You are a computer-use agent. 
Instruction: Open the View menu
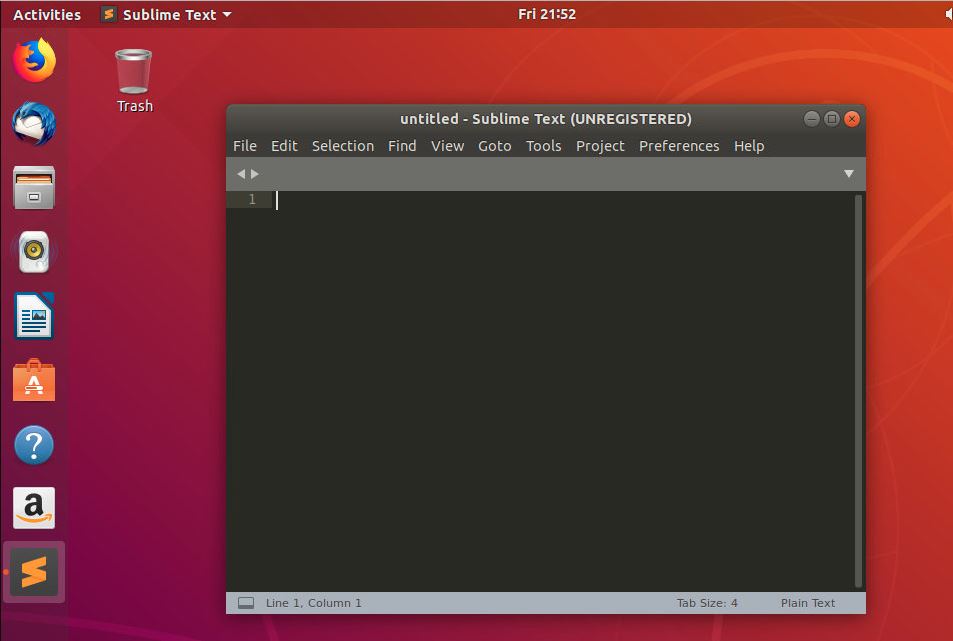tap(447, 146)
